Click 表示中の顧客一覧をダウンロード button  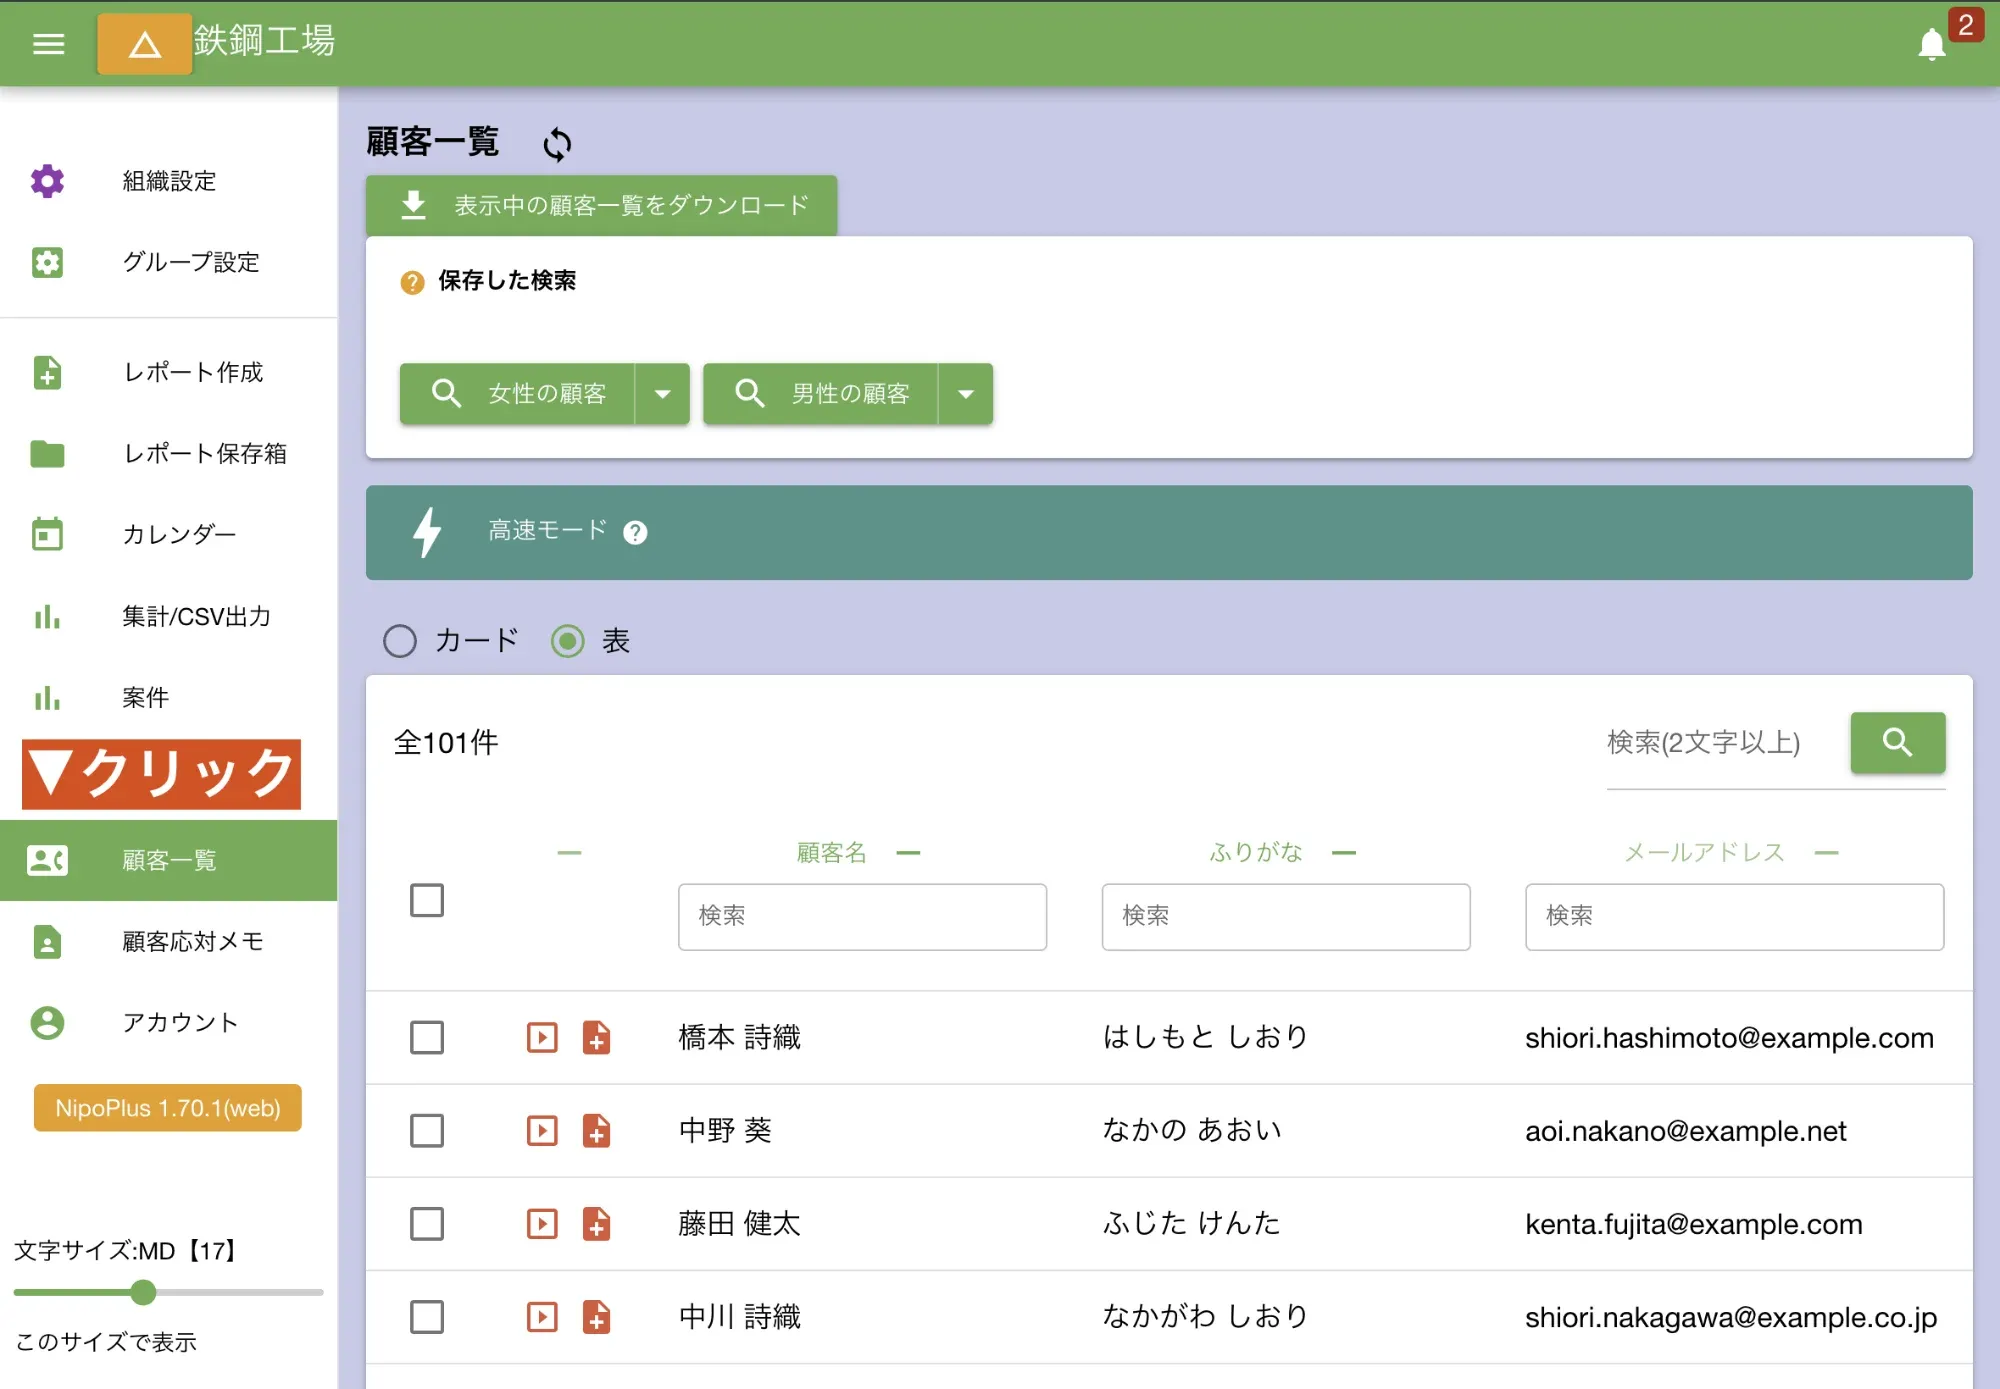coord(601,206)
